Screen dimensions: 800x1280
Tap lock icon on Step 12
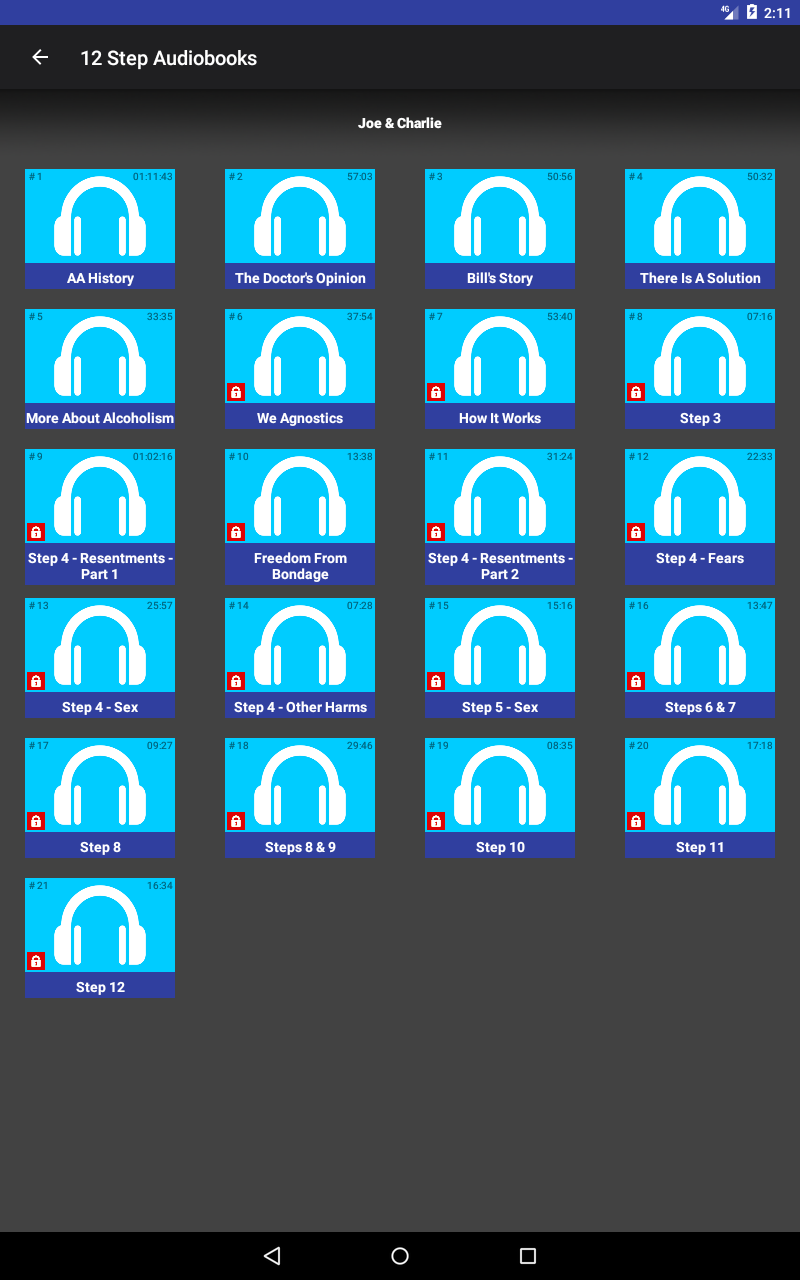pyautogui.click(x=36, y=961)
